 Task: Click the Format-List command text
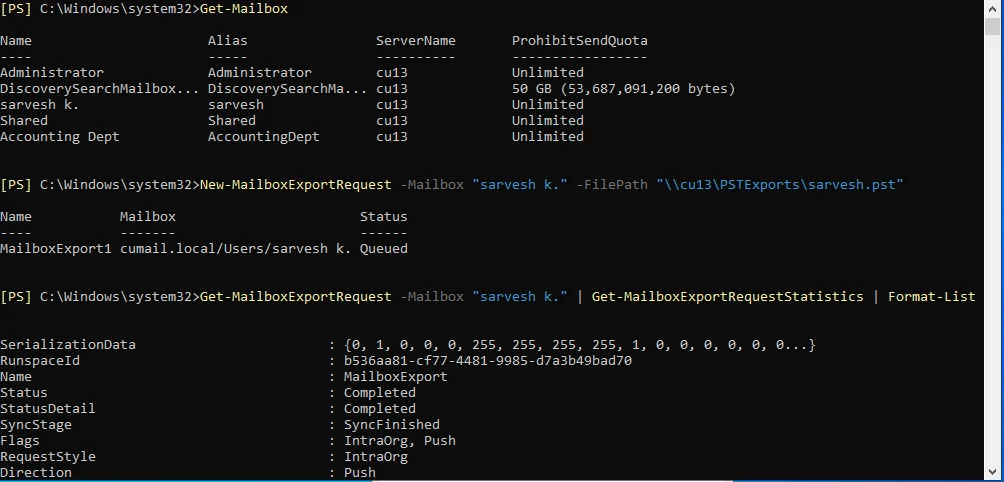tap(931, 297)
